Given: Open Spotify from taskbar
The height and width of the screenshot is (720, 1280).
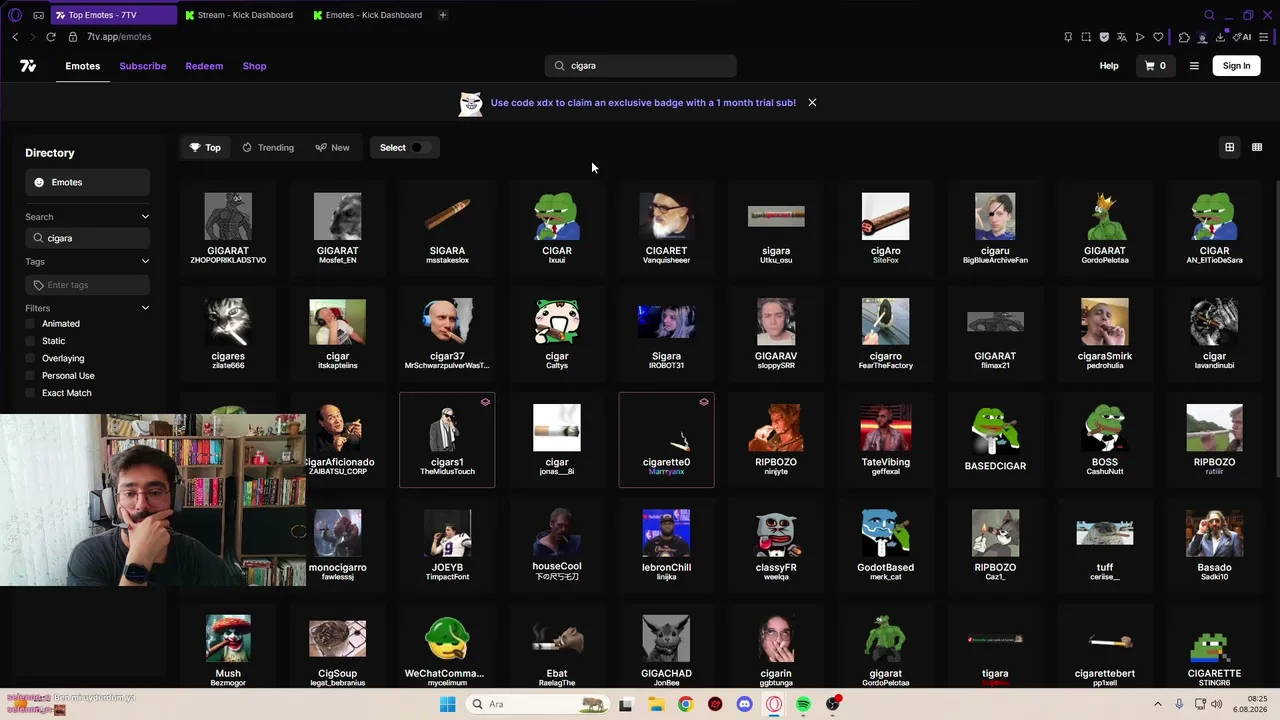Looking at the screenshot, I should pyautogui.click(x=803, y=704).
